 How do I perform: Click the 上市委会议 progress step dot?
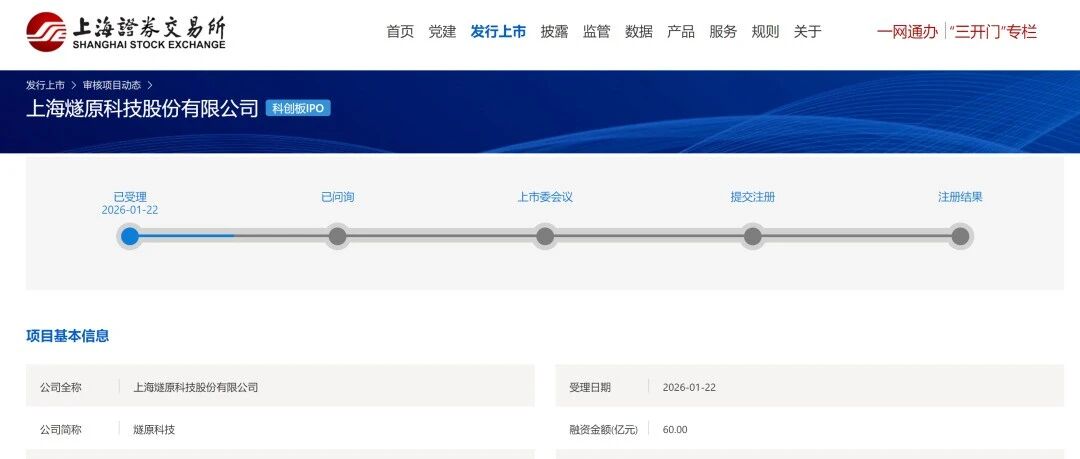(545, 236)
